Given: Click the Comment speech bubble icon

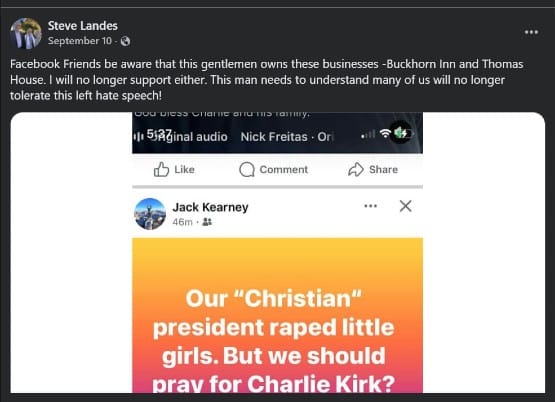Looking at the screenshot, I should click(247, 170).
